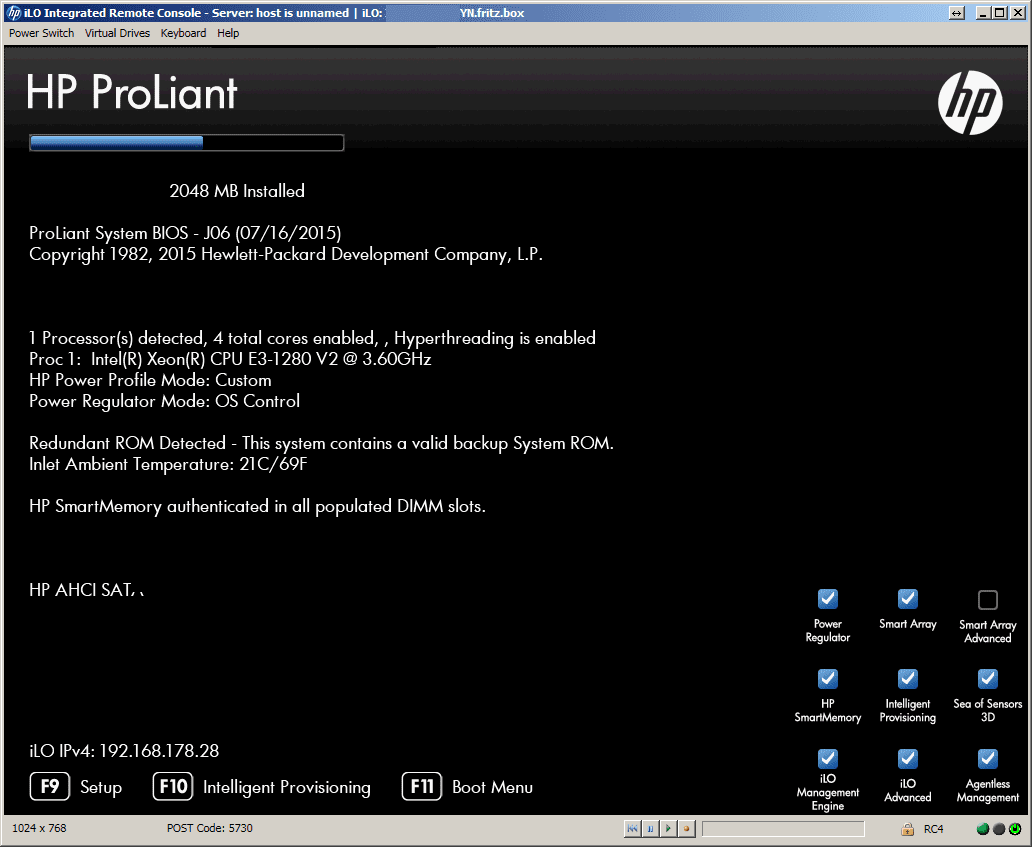Click the "HP AHCI SAT" text line

pos(86,590)
